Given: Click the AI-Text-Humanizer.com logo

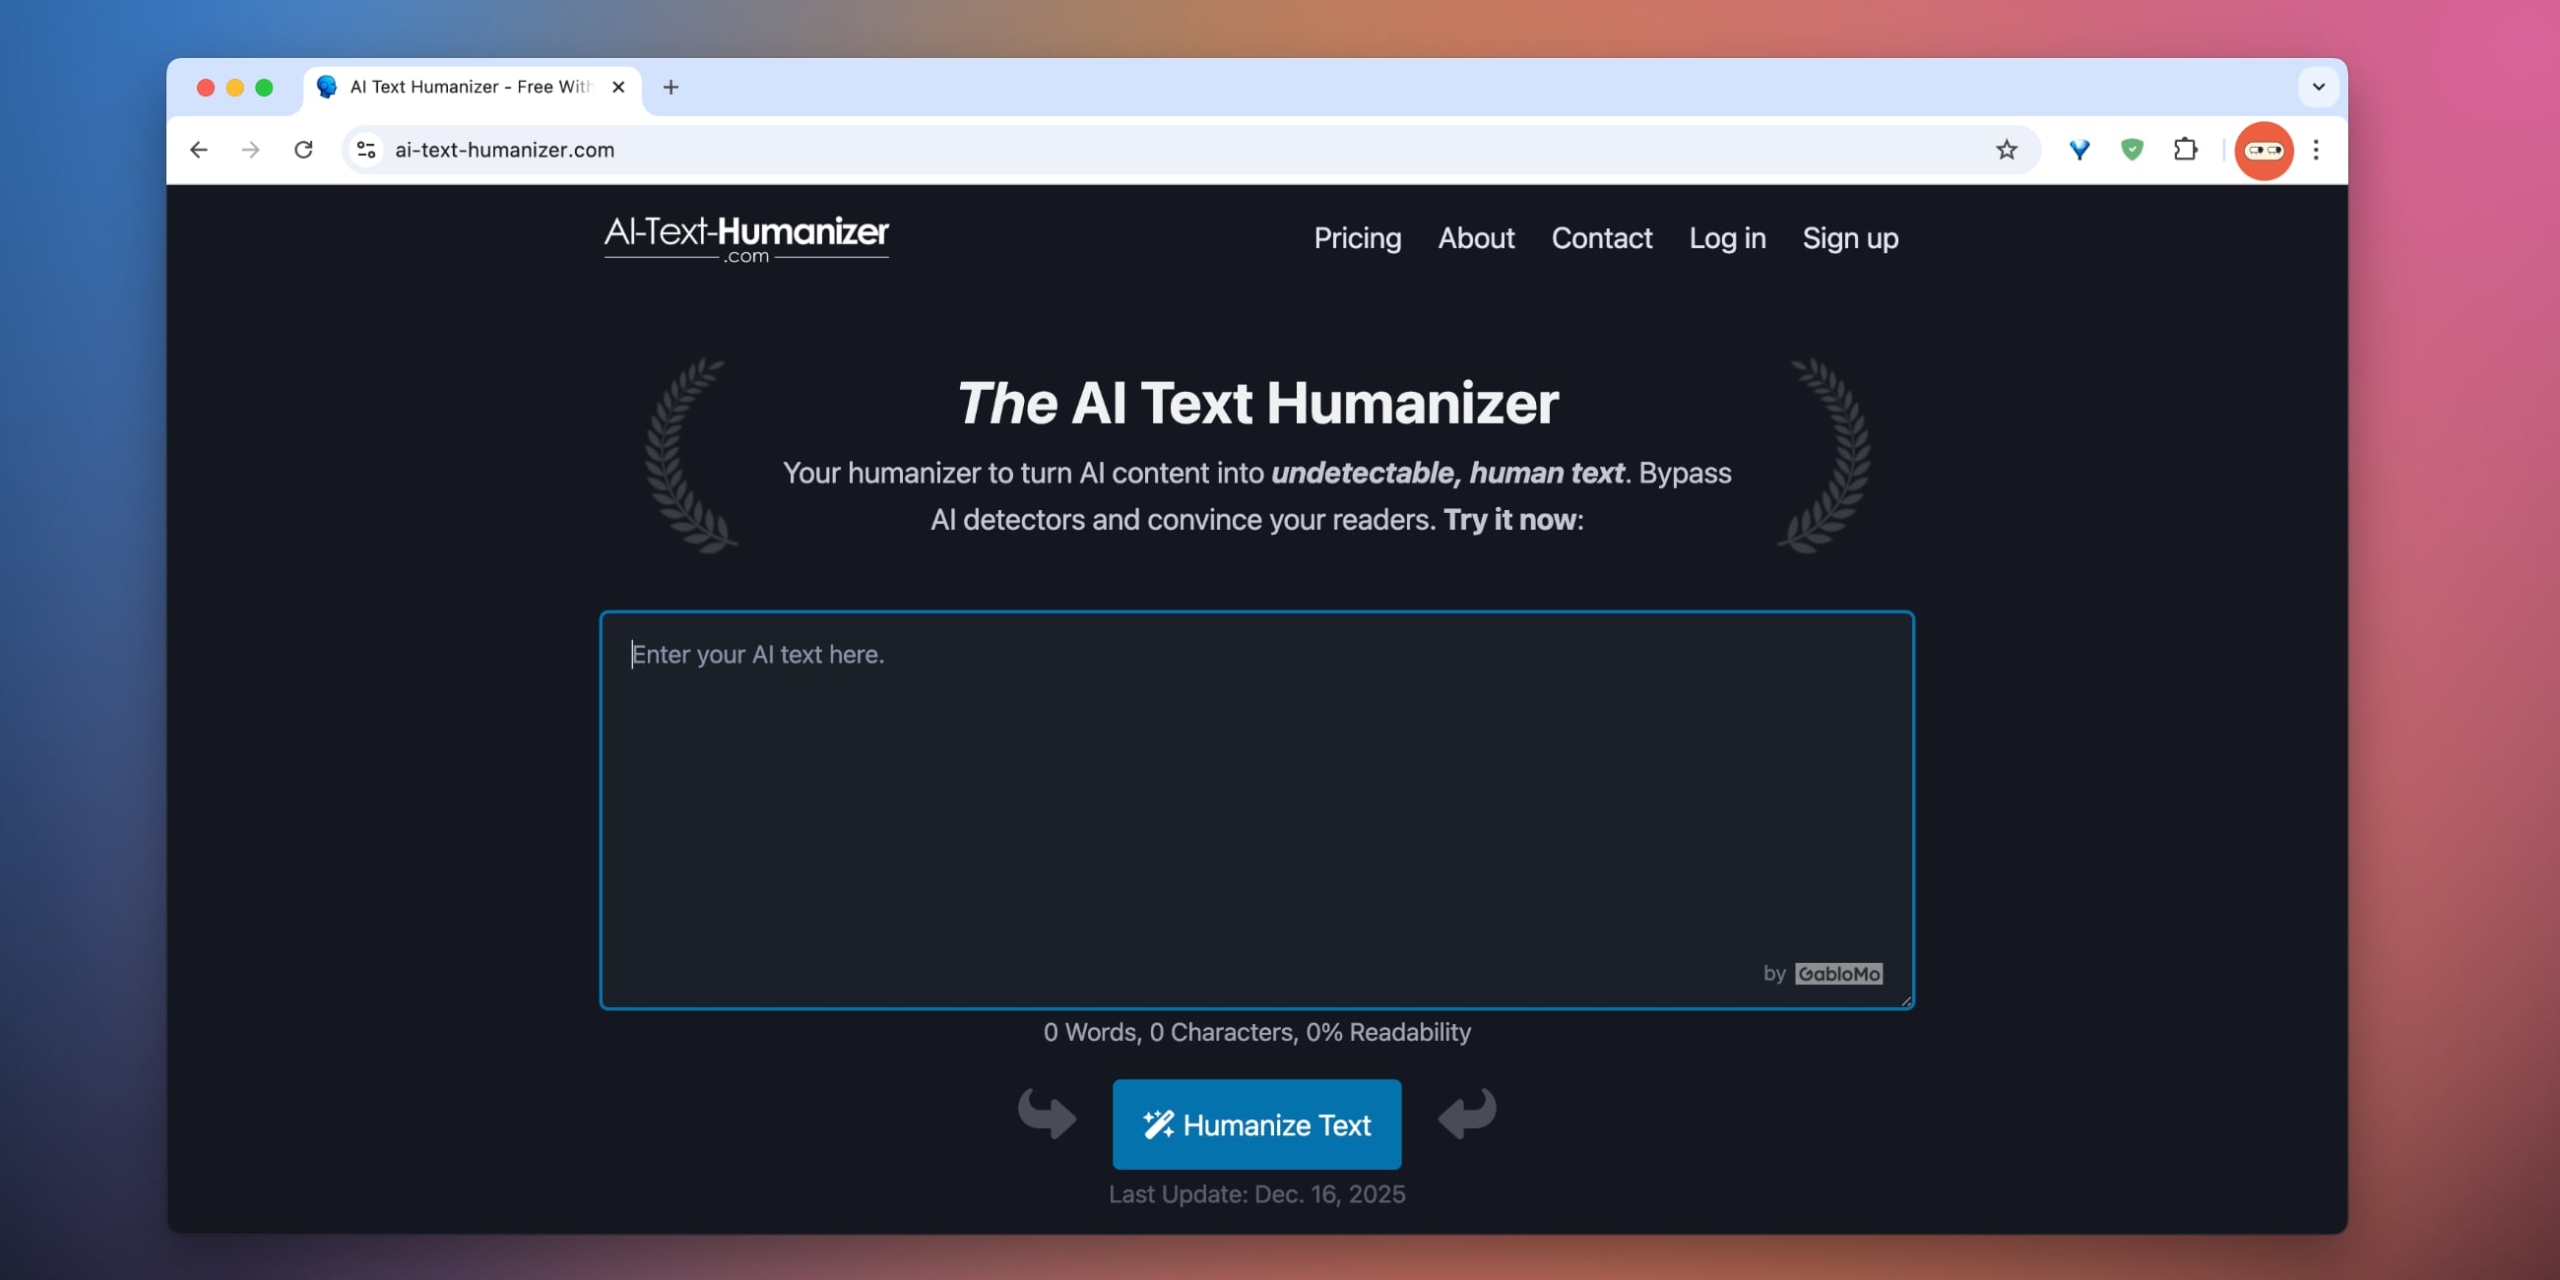Looking at the screenshot, I should click(746, 238).
